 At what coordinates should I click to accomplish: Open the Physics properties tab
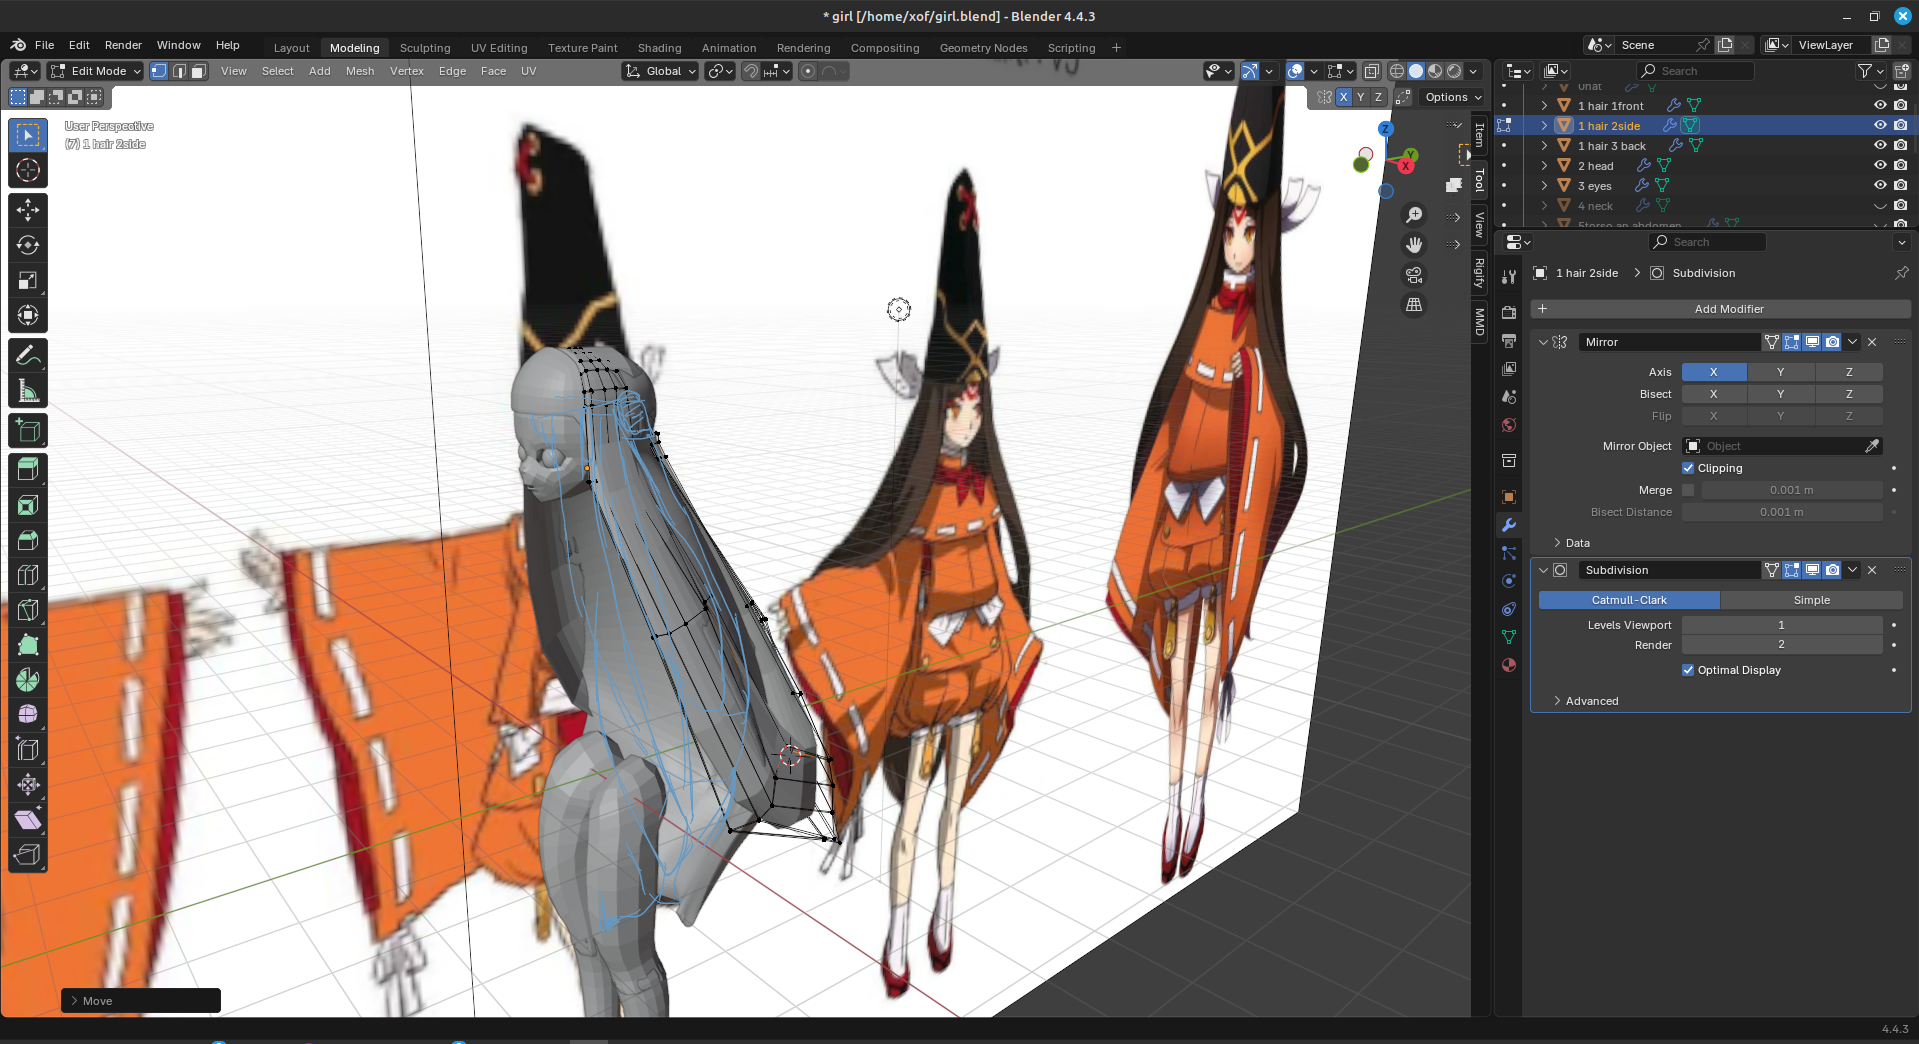[x=1509, y=581]
